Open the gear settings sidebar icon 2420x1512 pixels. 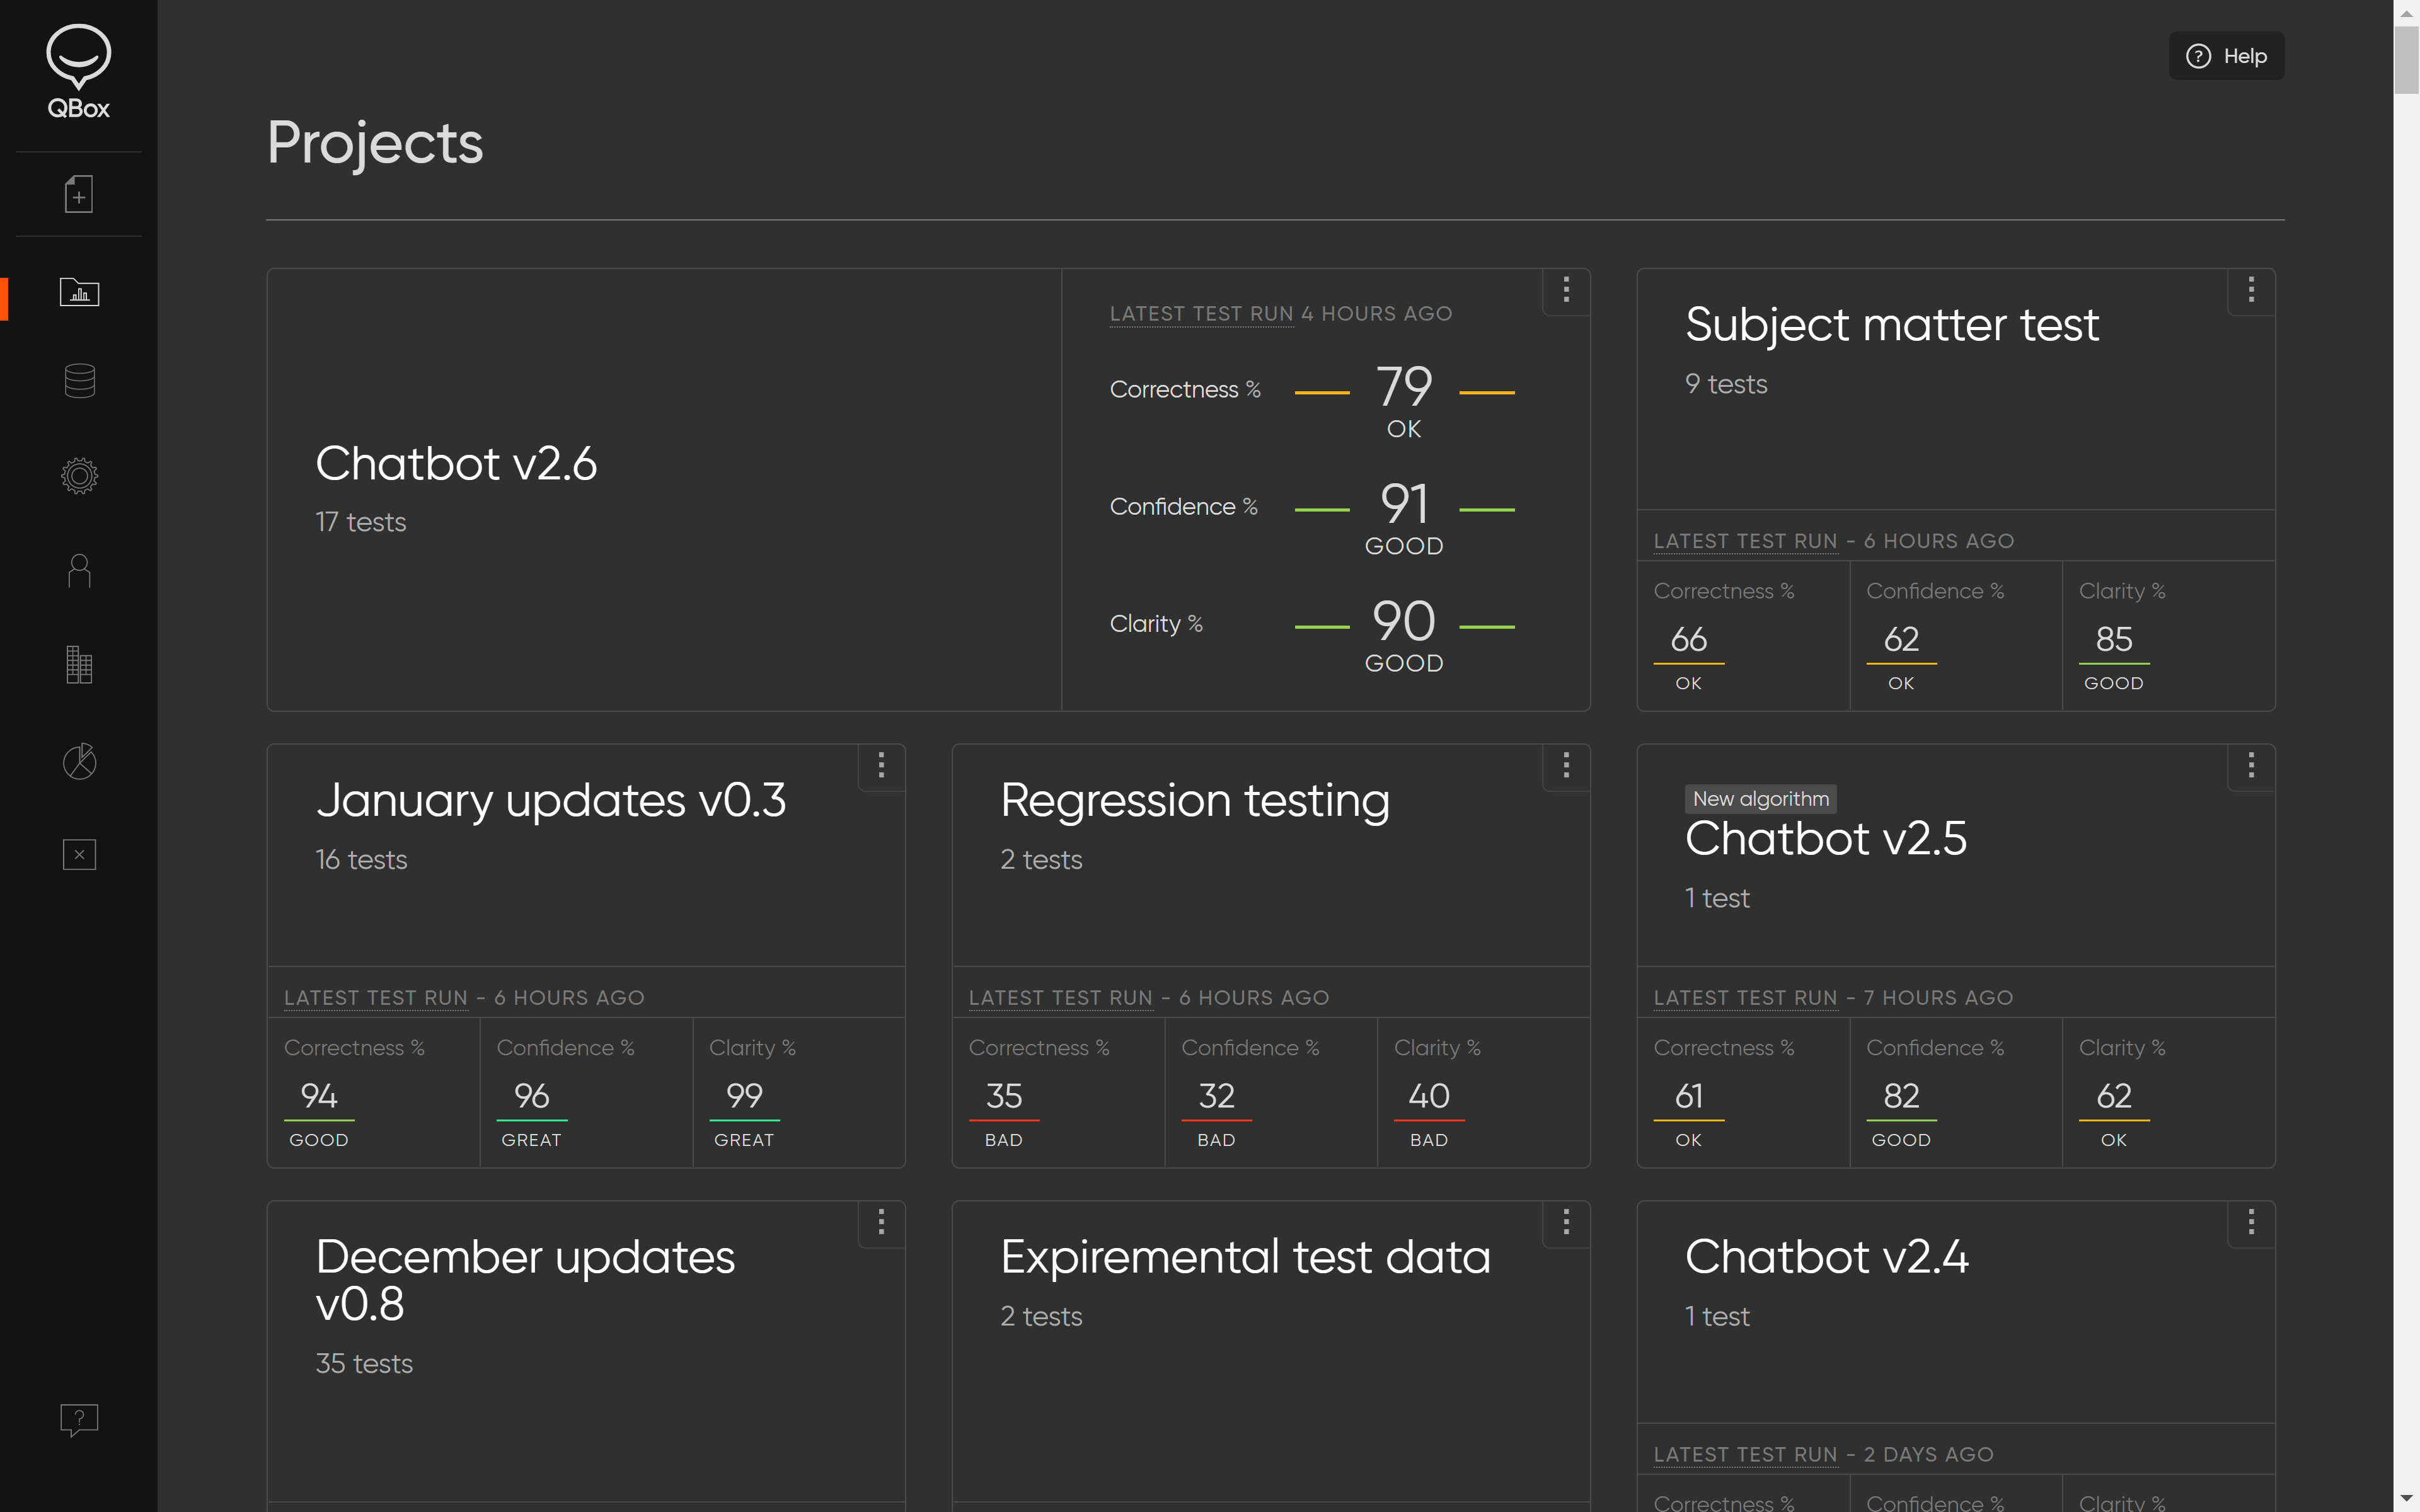(x=79, y=476)
